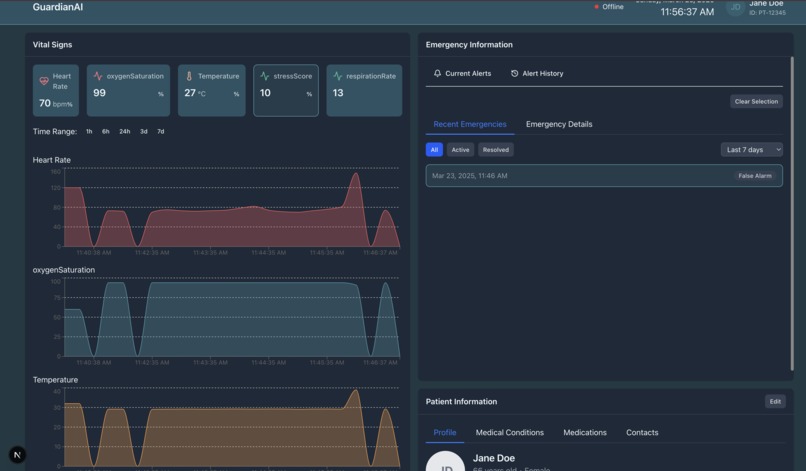This screenshot has height=471, width=806.
Task: Click the Next.js N badge icon
Action: pos(17,455)
